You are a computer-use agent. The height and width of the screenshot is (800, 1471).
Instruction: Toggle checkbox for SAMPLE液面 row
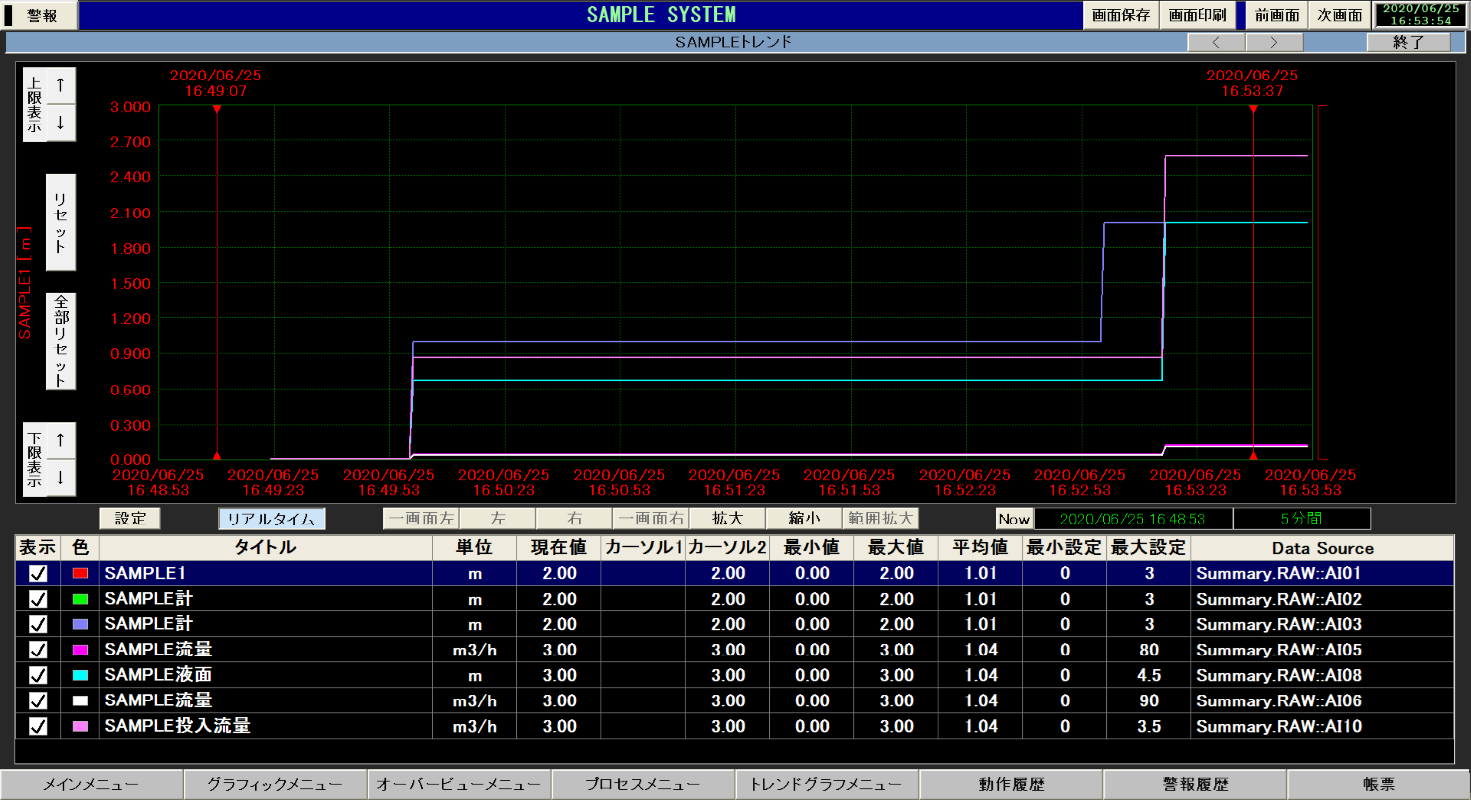tap(38, 675)
